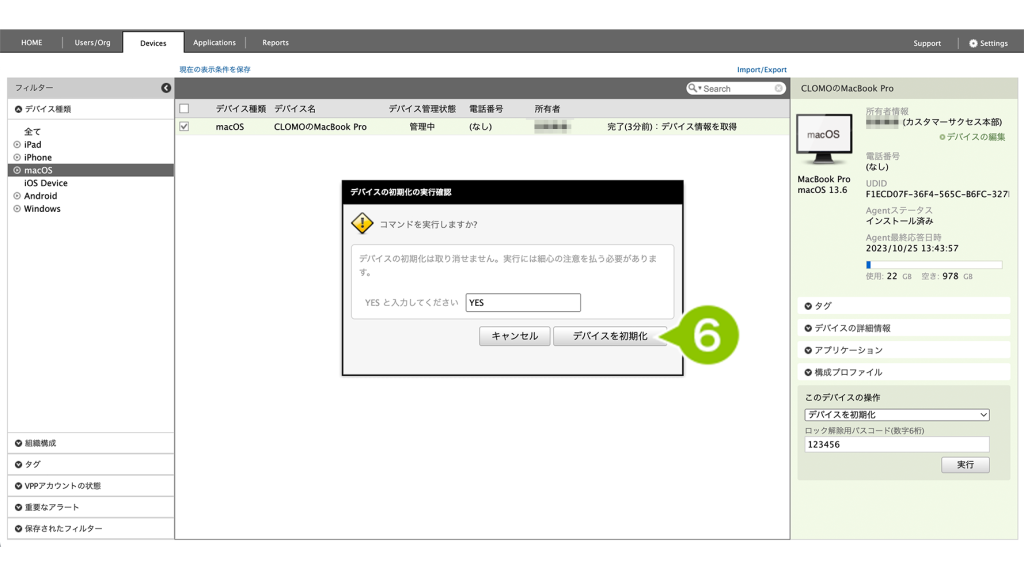Click the yellow warning icon in the dialog
The height and width of the screenshot is (576, 1024).
[362, 223]
